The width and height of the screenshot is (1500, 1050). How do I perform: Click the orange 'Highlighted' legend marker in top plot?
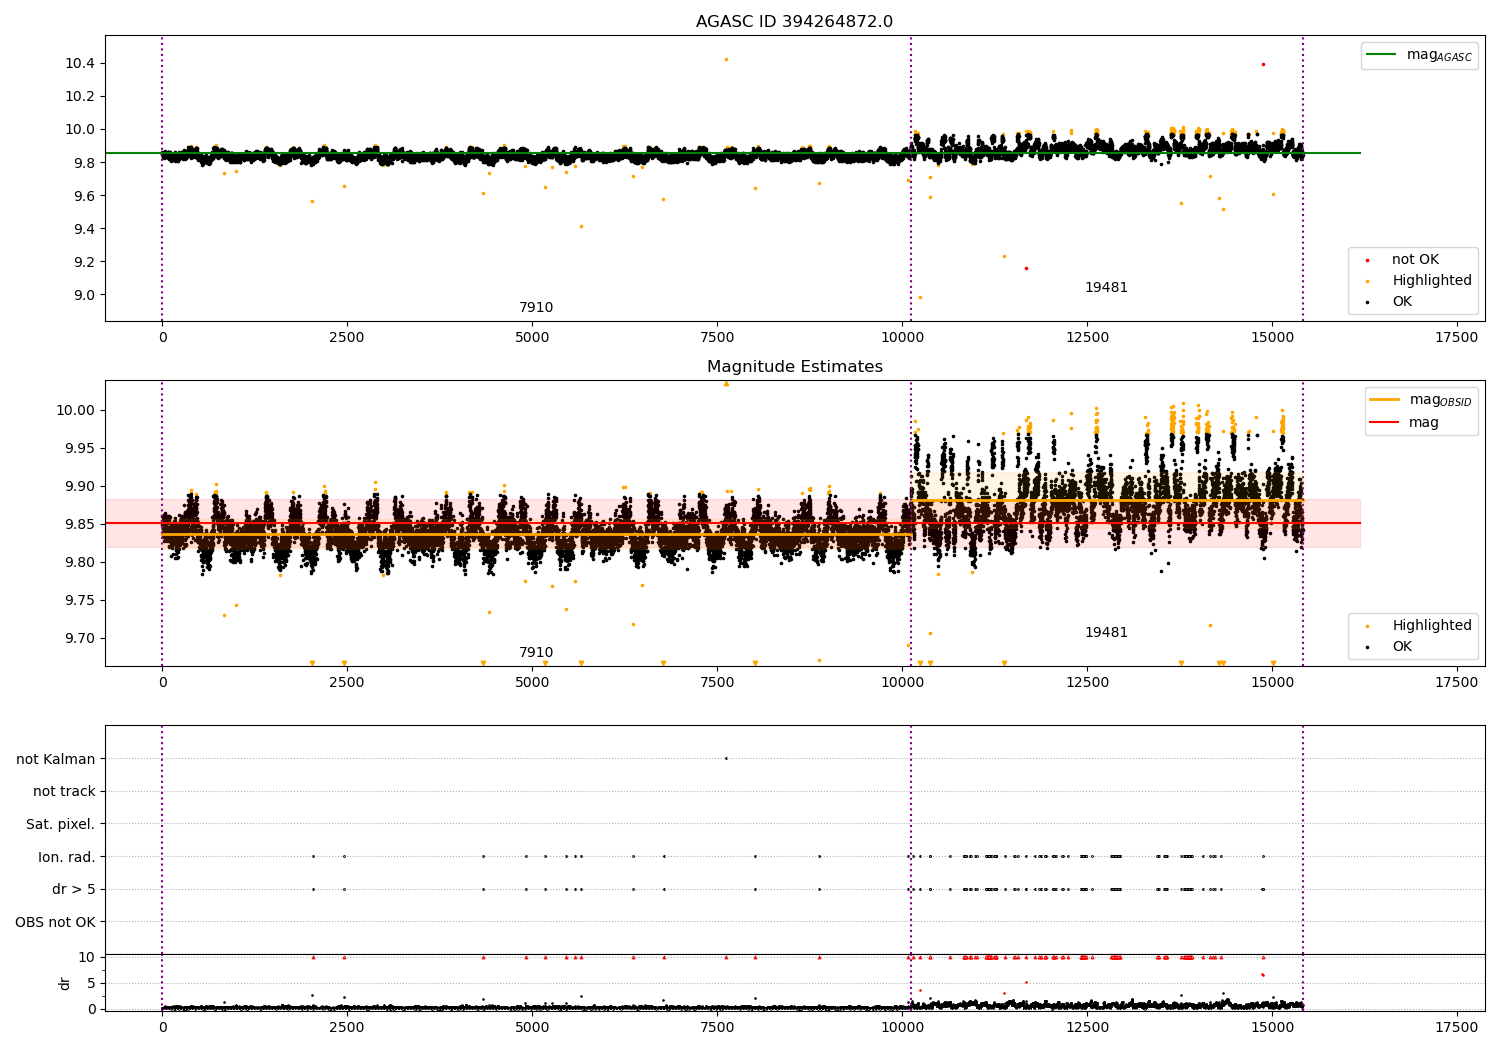point(1367,281)
